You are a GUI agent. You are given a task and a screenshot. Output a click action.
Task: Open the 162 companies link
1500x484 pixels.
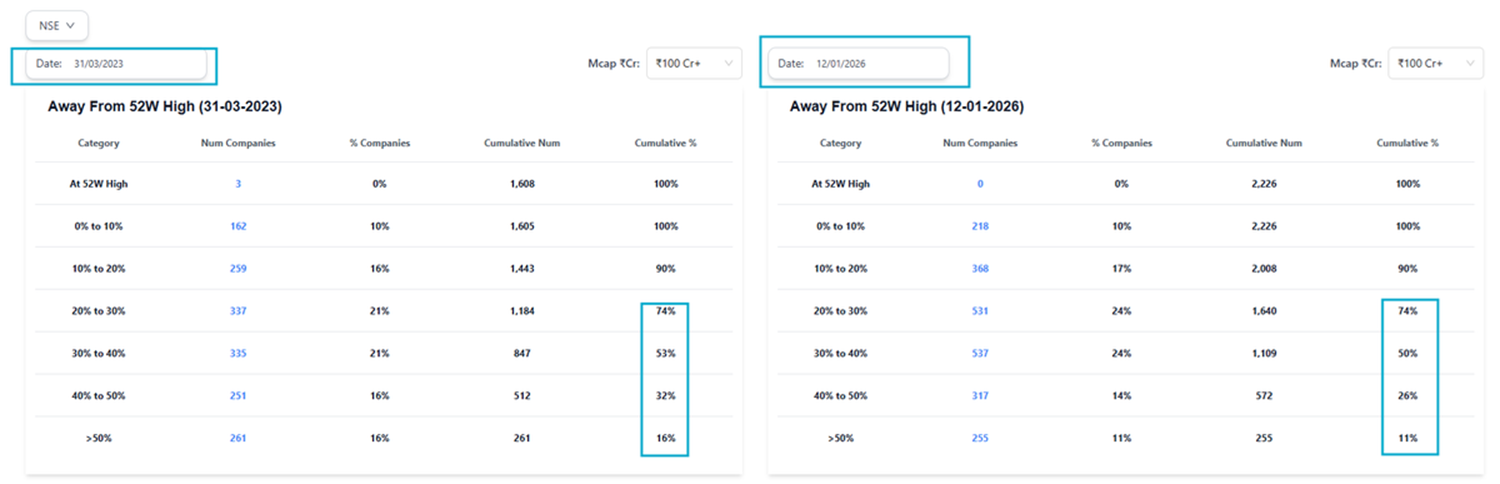[238, 226]
